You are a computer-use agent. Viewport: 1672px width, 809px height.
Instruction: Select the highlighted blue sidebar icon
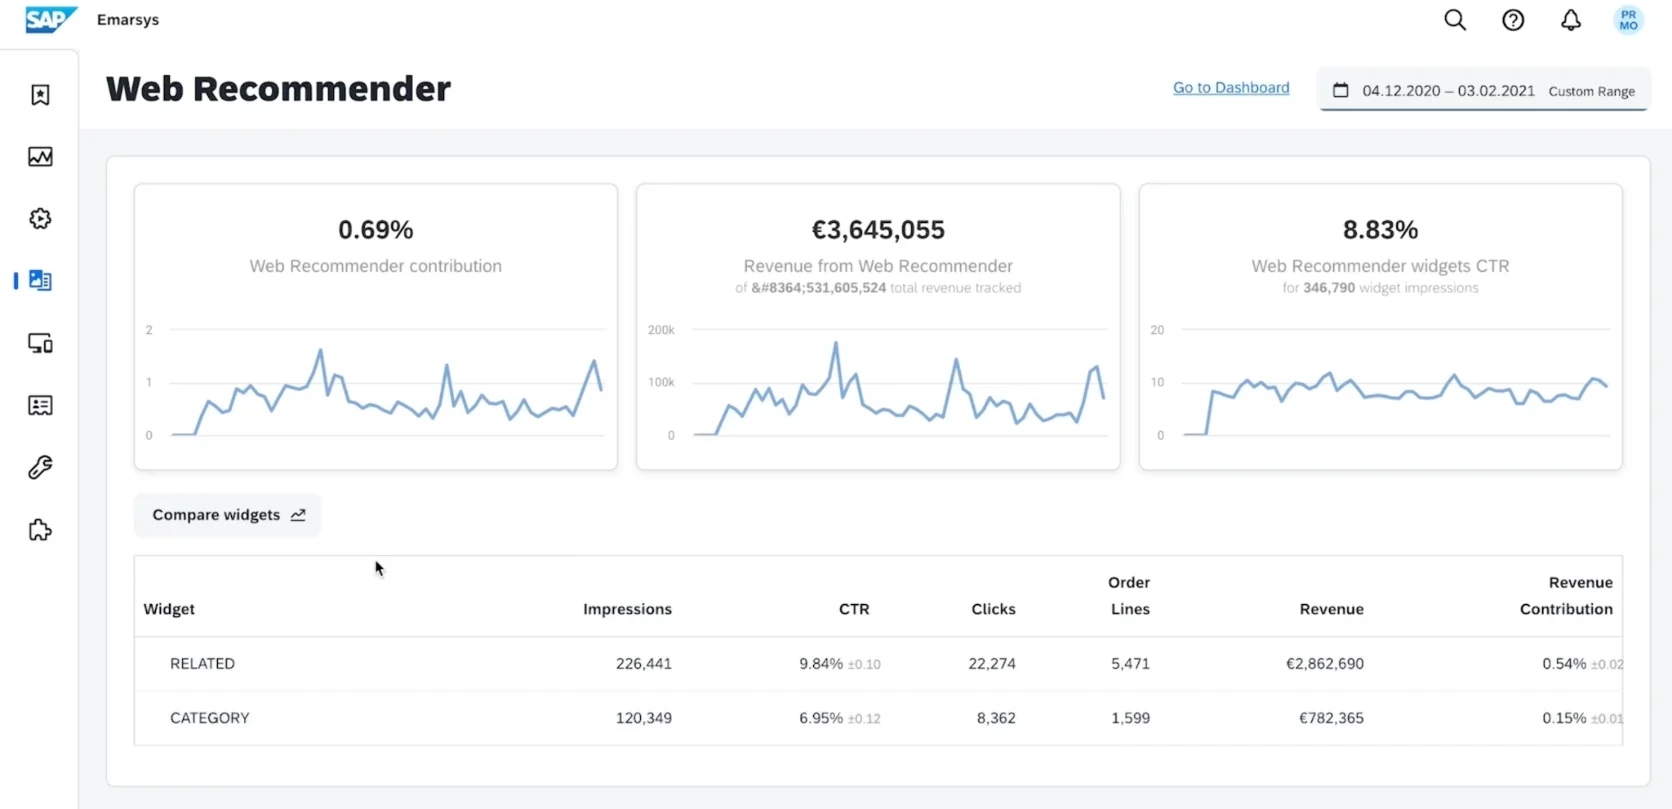click(40, 281)
